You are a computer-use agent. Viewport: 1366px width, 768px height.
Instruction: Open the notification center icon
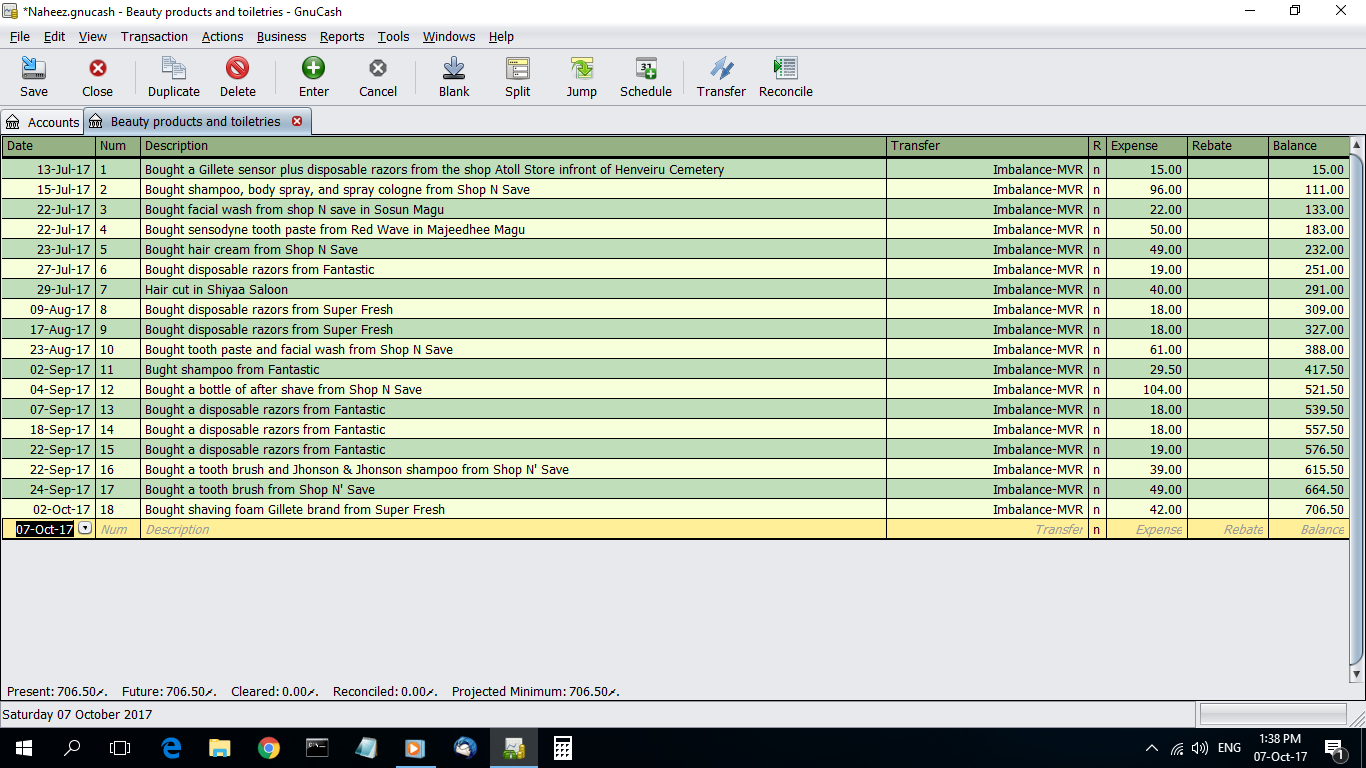tap(1335, 748)
